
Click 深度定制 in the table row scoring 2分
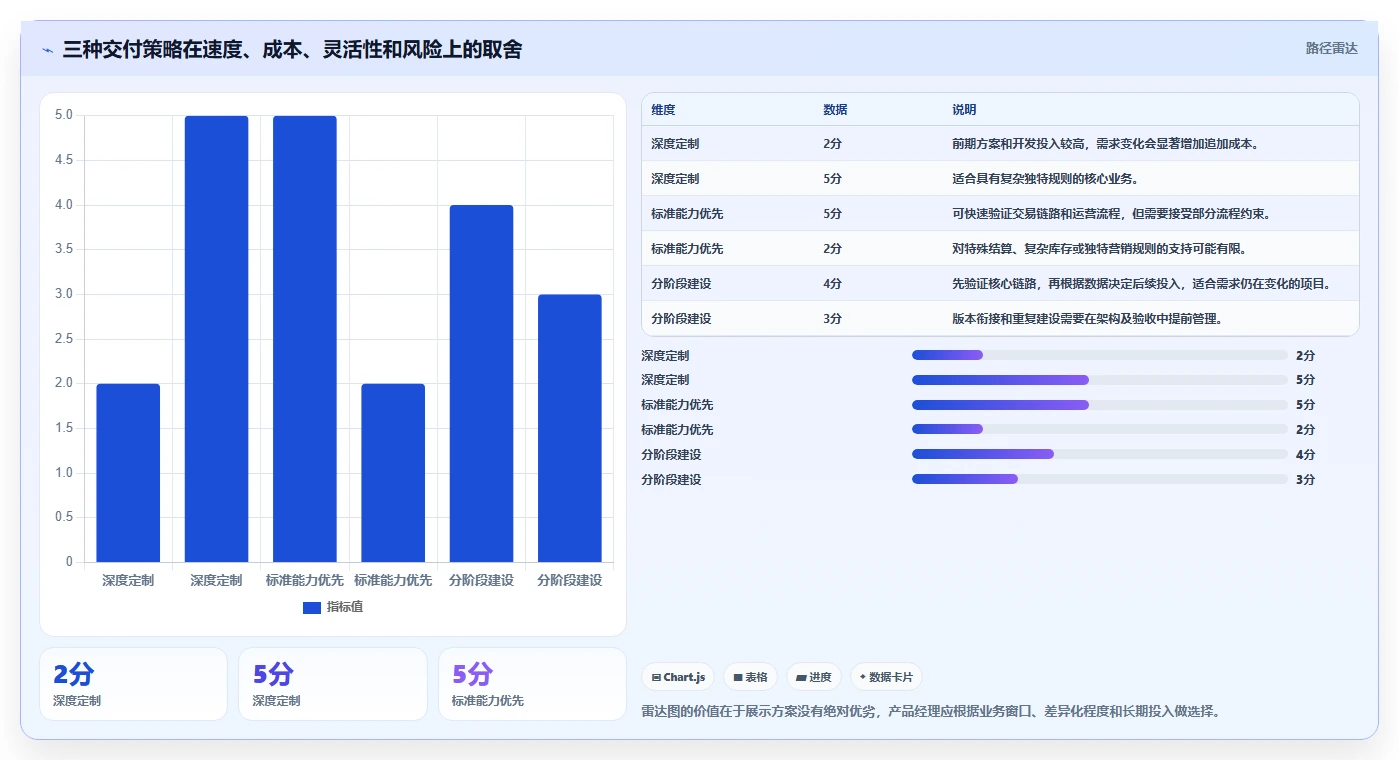675,144
